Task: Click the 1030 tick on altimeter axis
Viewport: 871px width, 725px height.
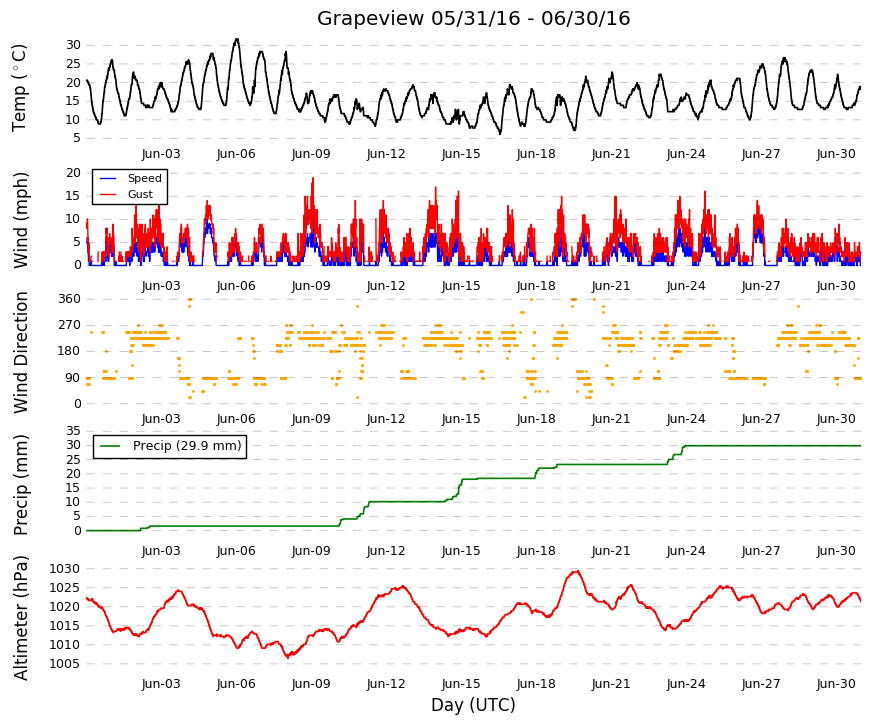Action: (x=64, y=569)
